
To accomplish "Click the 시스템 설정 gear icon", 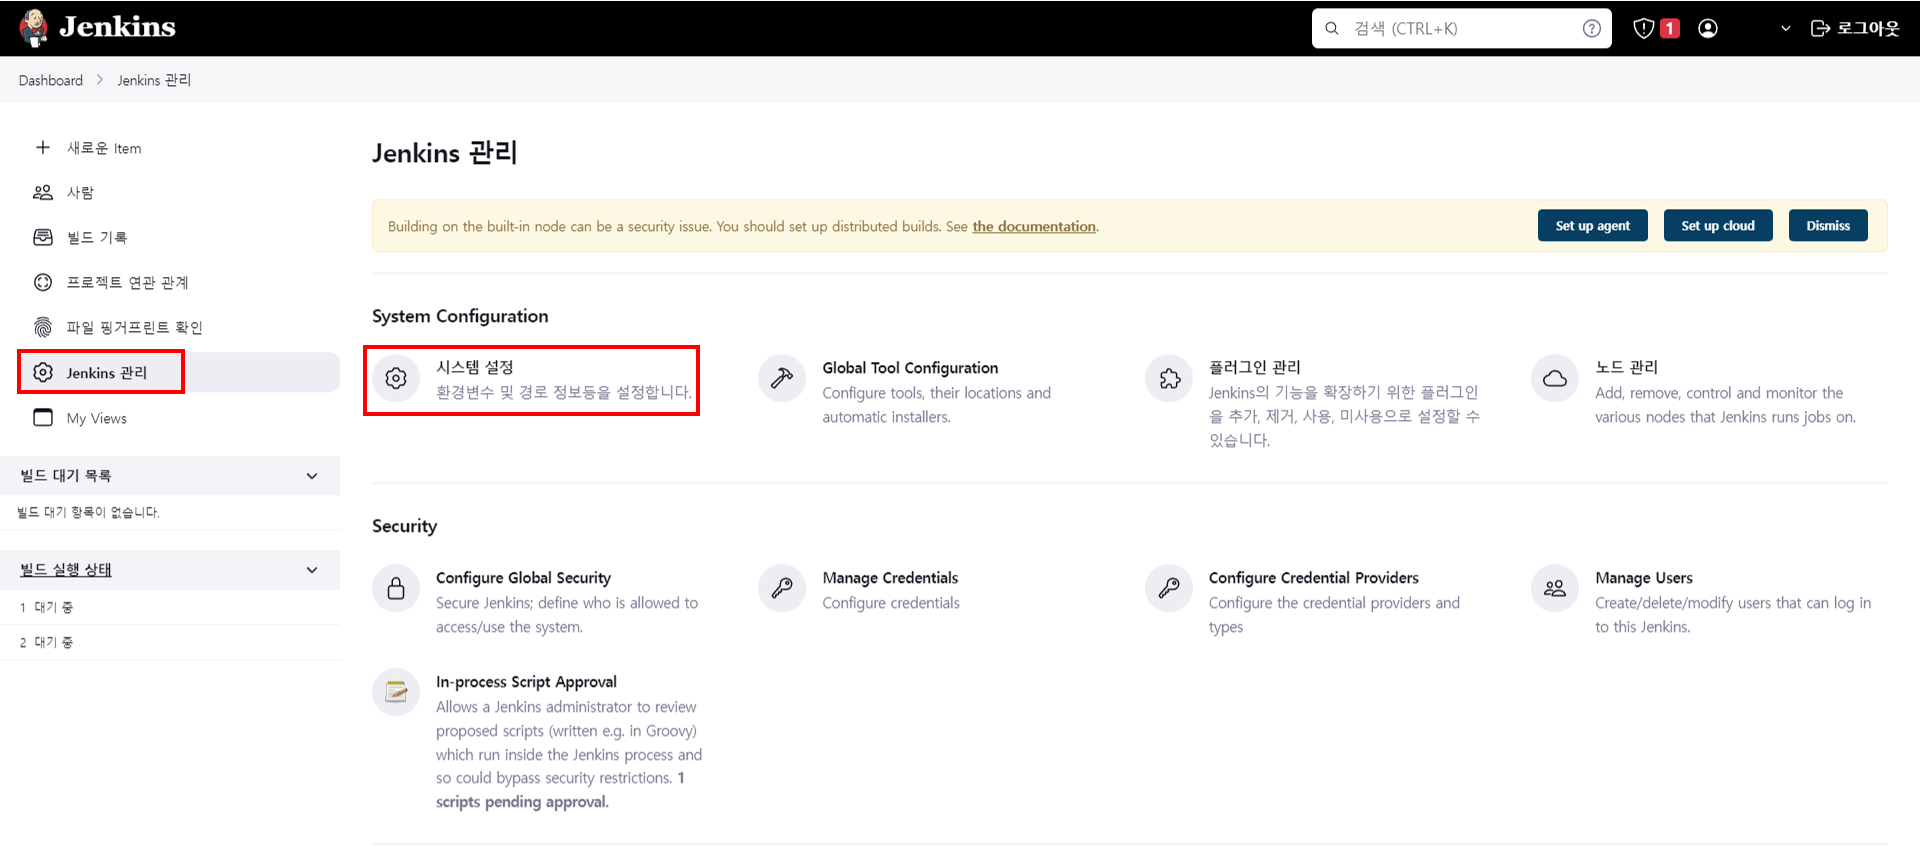I will pos(396,378).
